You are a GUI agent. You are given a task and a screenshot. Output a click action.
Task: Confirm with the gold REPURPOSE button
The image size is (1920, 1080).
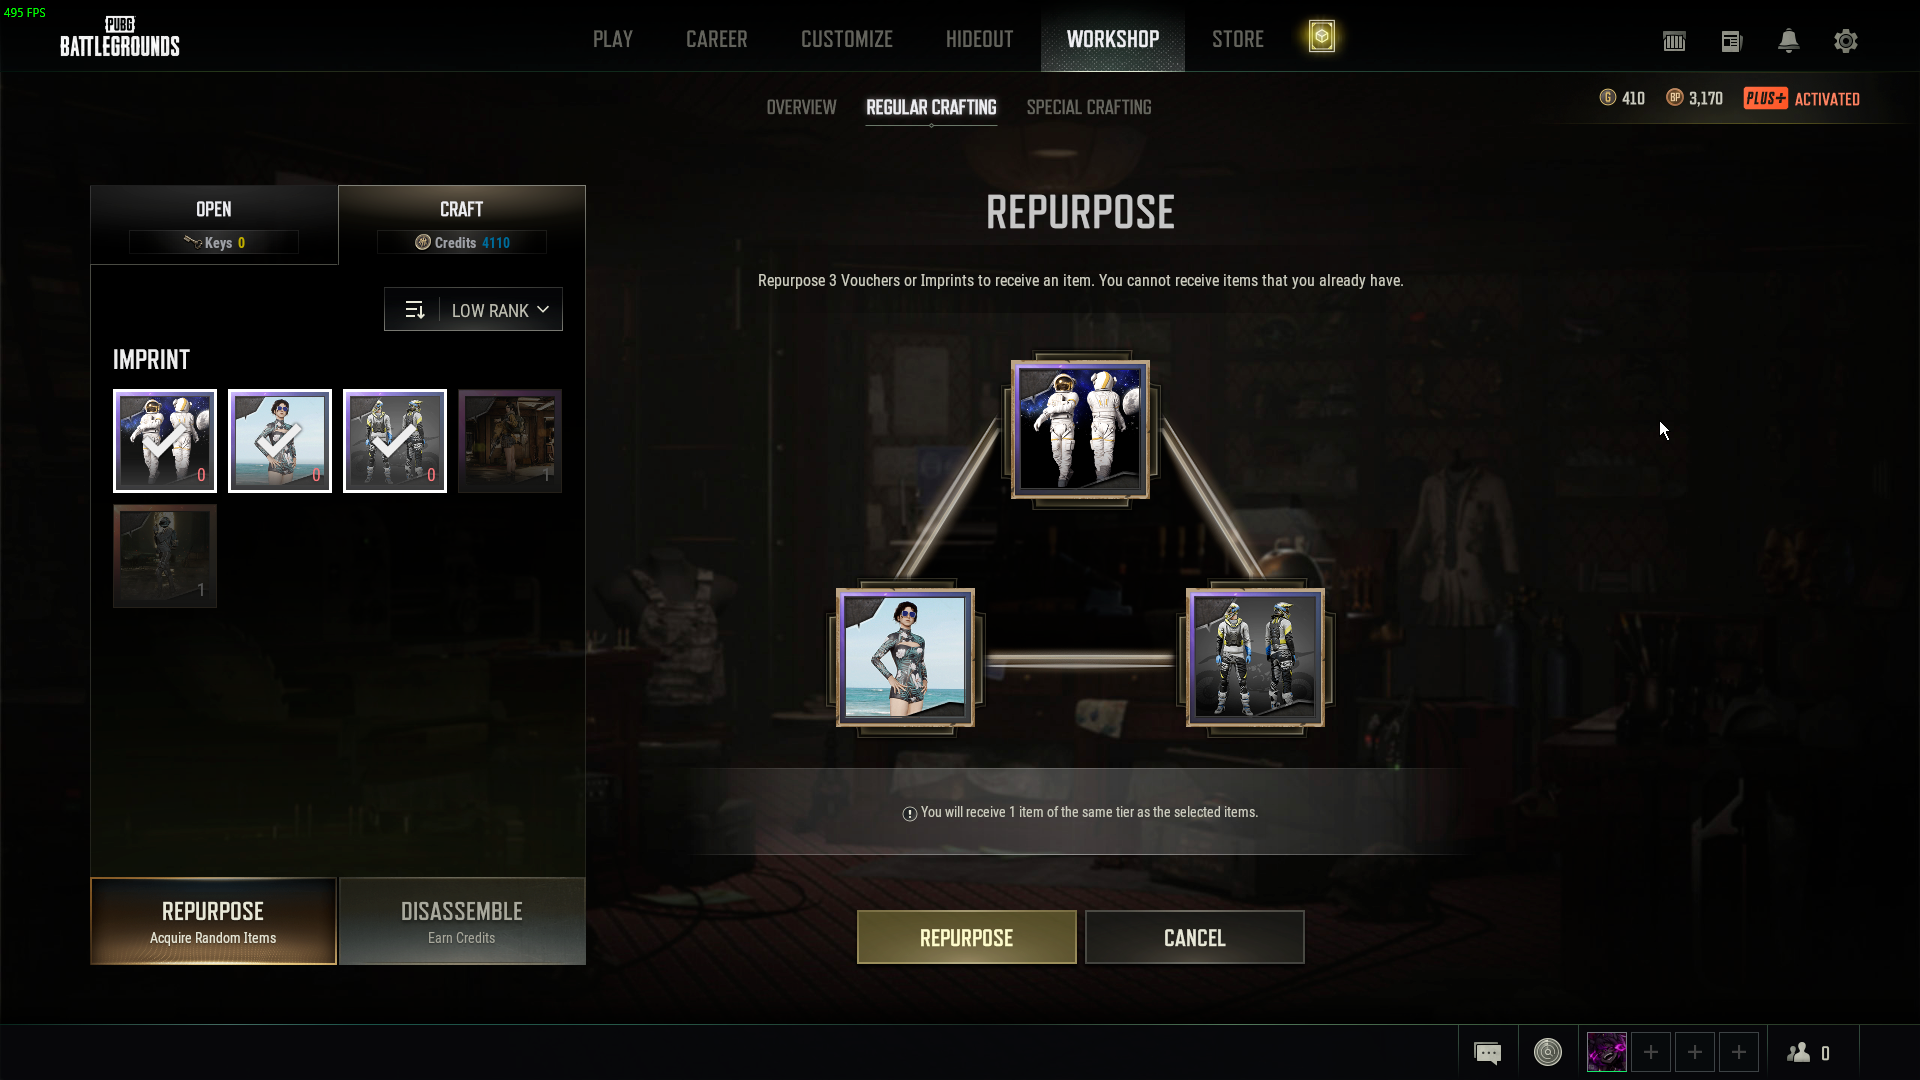[967, 937]
